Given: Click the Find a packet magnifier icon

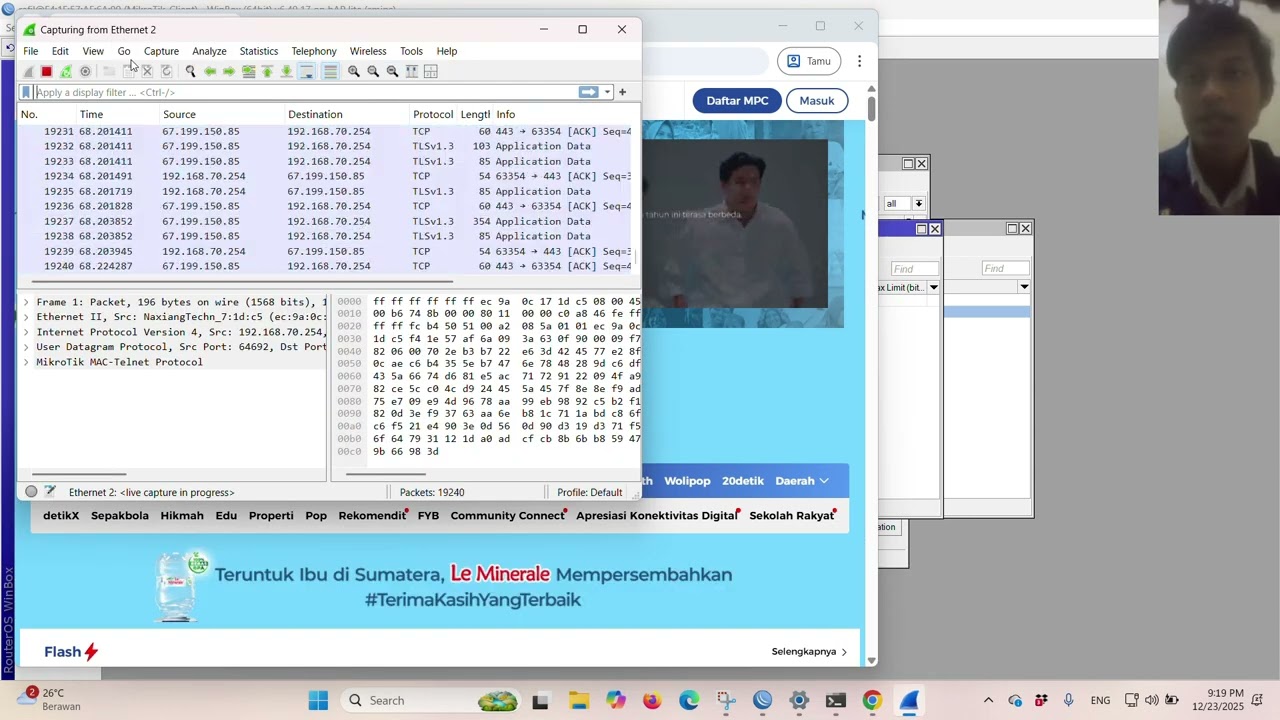Looking at the screenshot, I should 190,71.
